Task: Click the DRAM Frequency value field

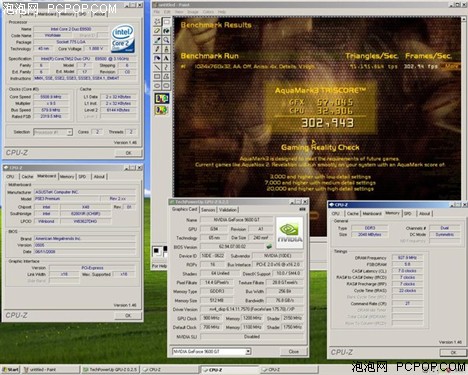Action: (407, 257)
